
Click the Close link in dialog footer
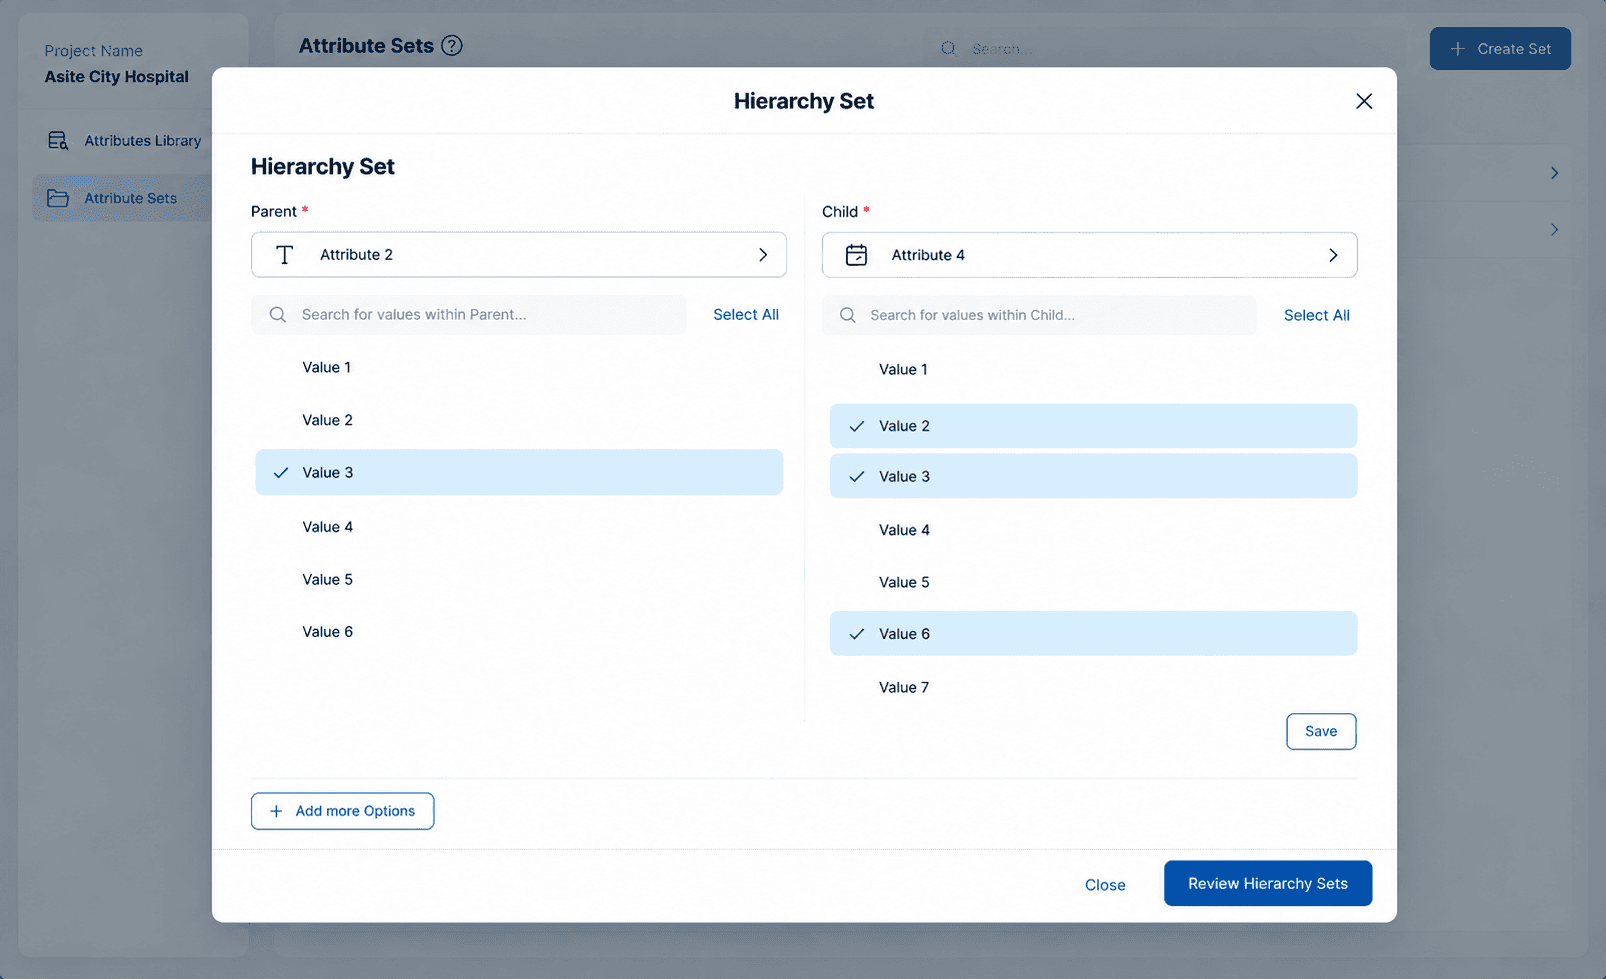click(x=1105, y=885)
